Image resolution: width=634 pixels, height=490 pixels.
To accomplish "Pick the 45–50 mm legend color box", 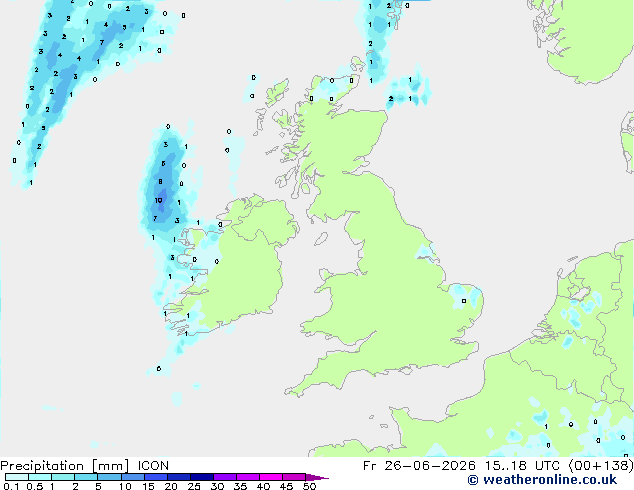I will point(294,477).
